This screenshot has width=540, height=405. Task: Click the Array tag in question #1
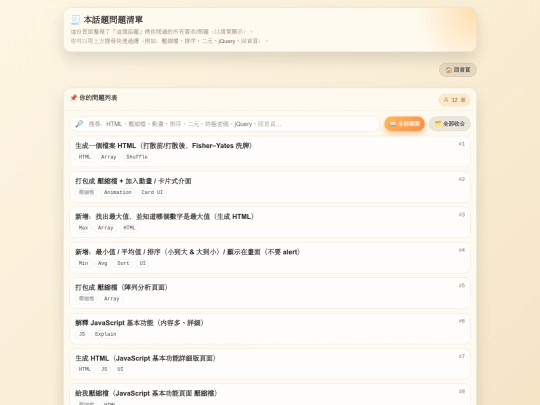point(108,157)
